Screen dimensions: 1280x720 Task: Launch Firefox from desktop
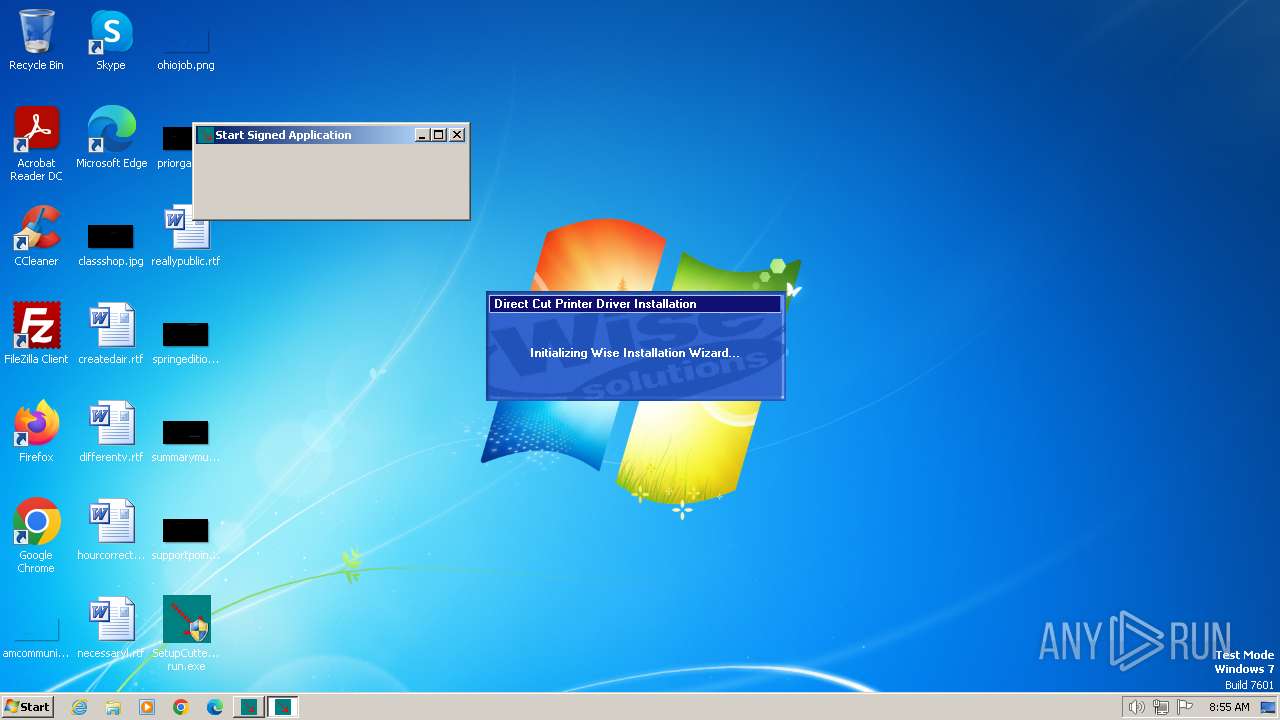coord(36,432)
